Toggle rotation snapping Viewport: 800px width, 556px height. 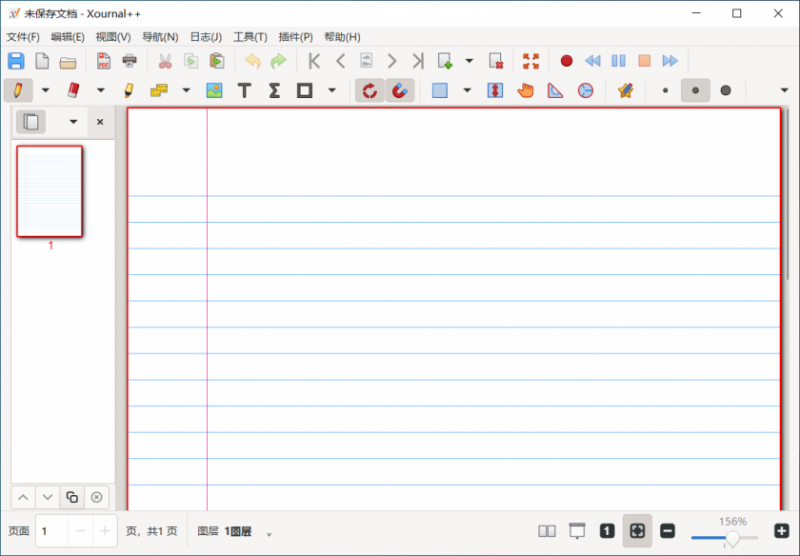(x=369, y=91)
